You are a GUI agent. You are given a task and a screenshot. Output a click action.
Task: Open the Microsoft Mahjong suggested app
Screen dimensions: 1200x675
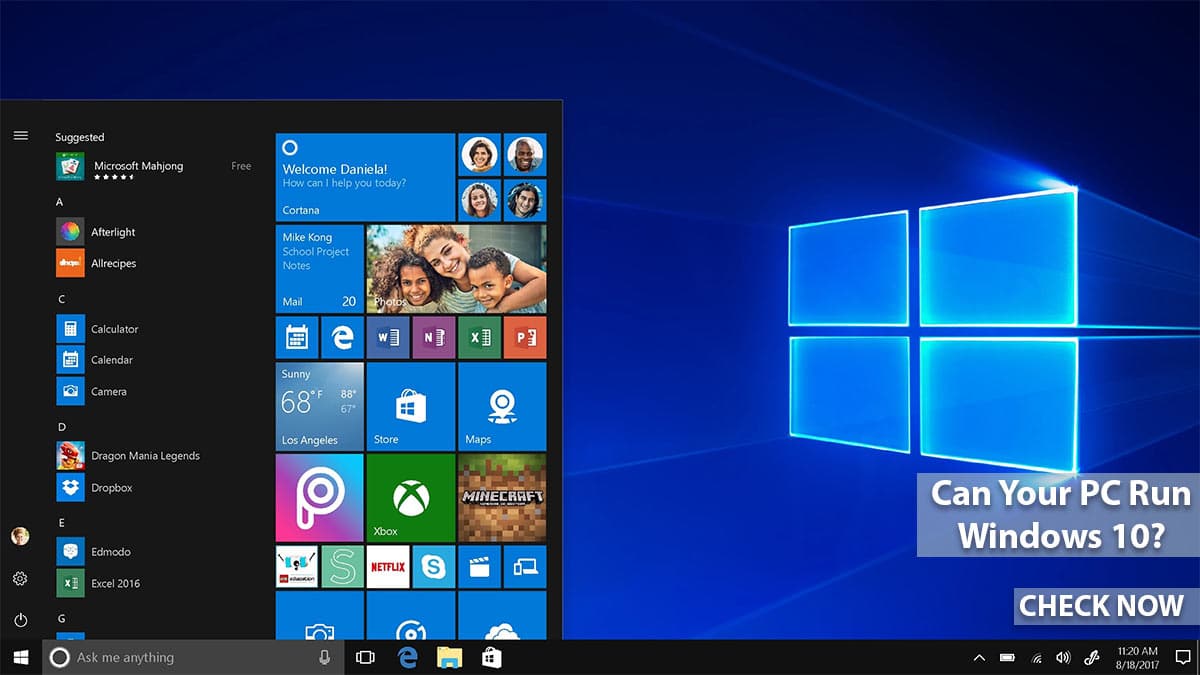(154, 166)
